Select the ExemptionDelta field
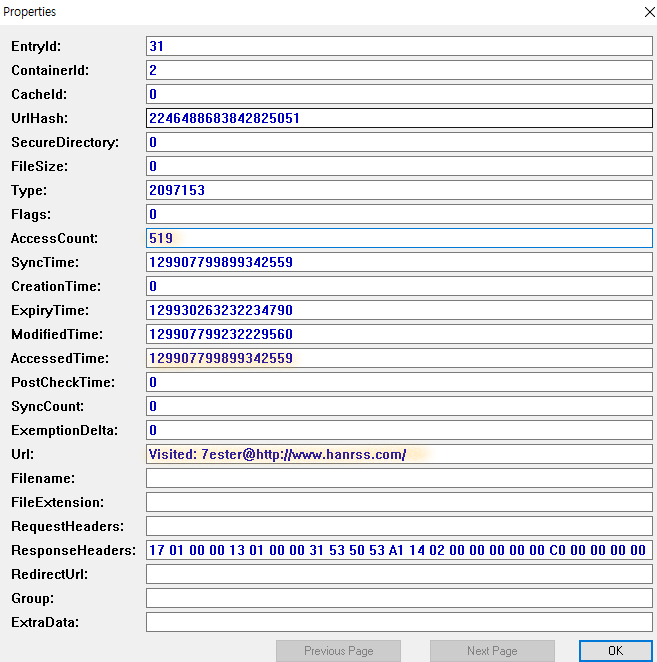657x662 pixels. [399, 430]
